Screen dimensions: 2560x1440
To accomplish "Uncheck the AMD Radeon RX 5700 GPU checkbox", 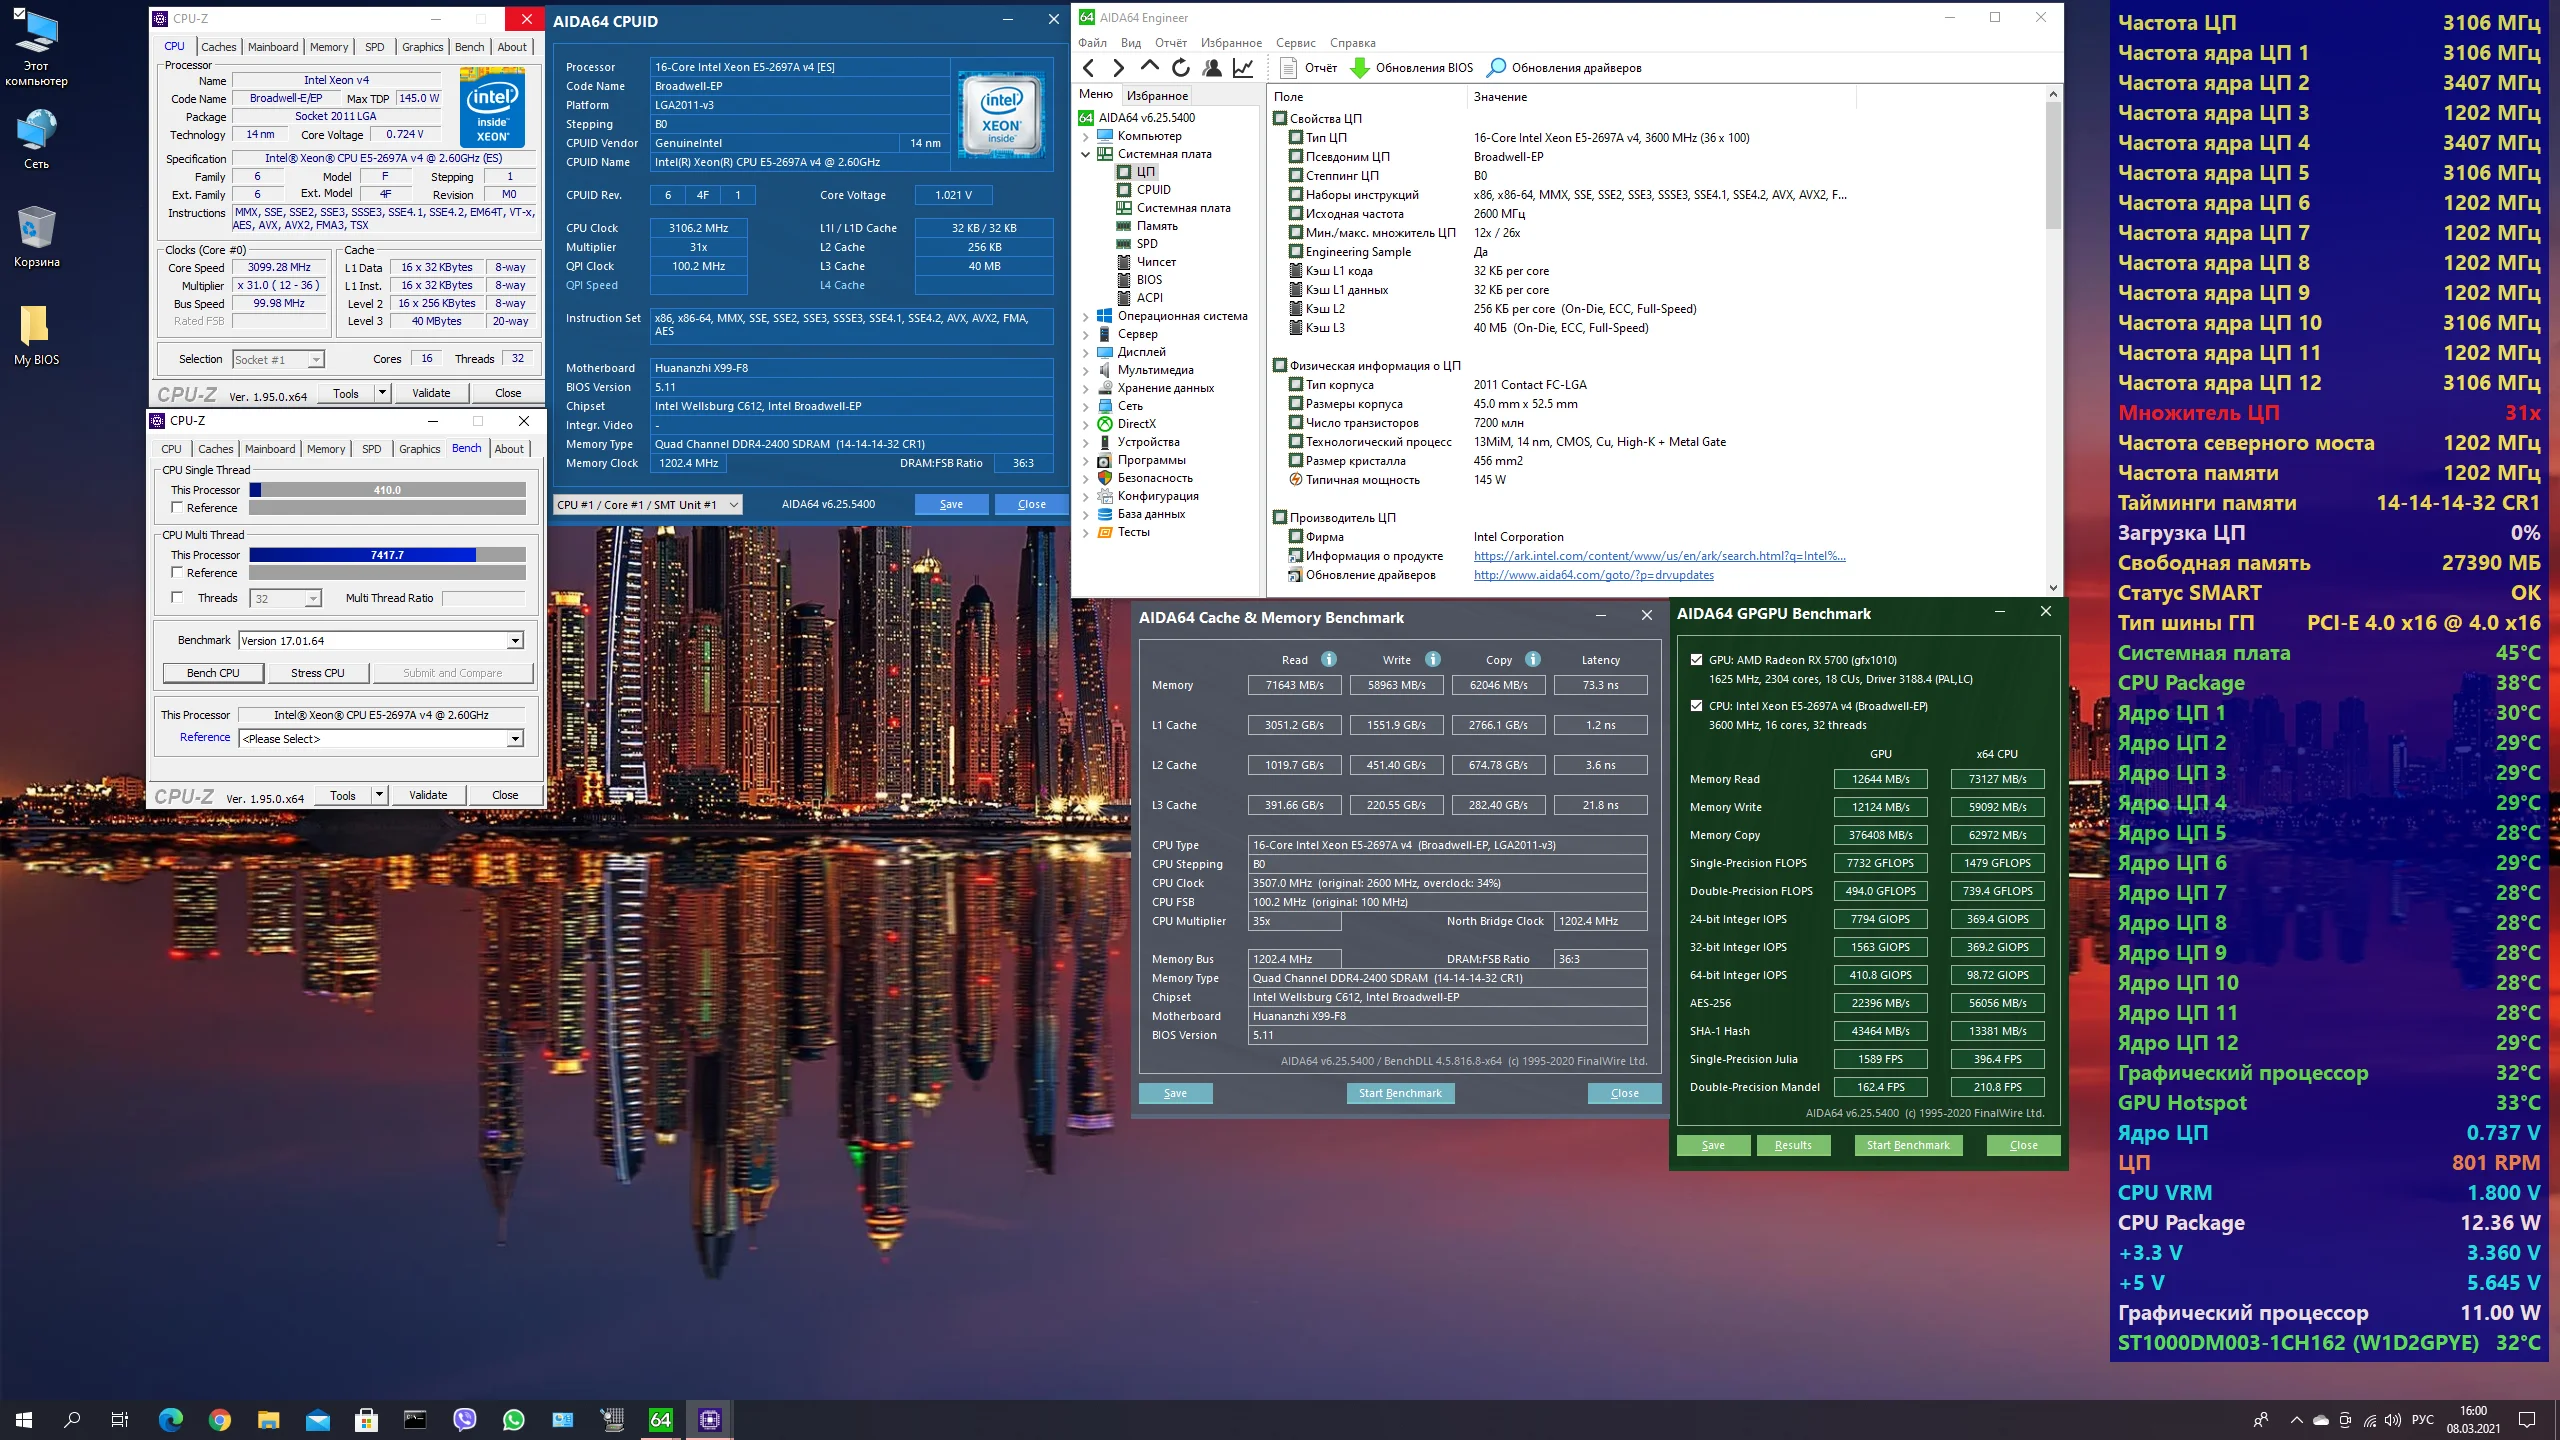I will pyautogui.click(x=1696, y=660).
